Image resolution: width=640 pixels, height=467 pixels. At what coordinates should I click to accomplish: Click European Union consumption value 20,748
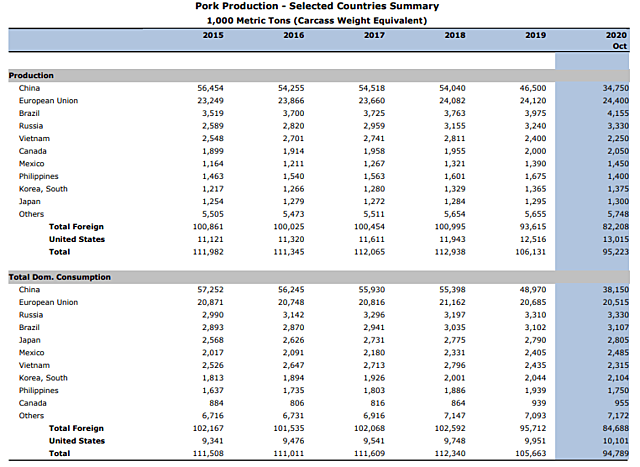coord(291,302)
